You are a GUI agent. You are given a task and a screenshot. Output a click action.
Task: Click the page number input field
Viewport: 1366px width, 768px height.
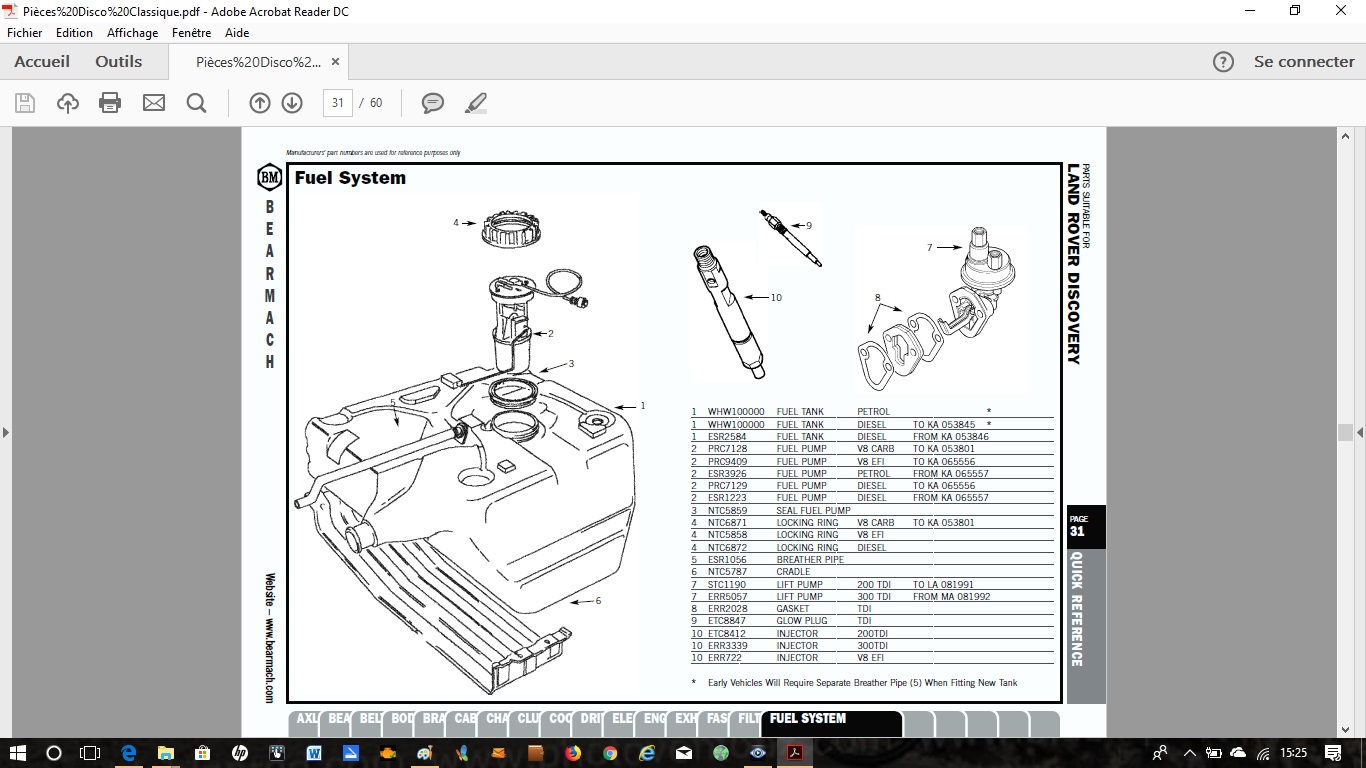[x=338, y=103]
